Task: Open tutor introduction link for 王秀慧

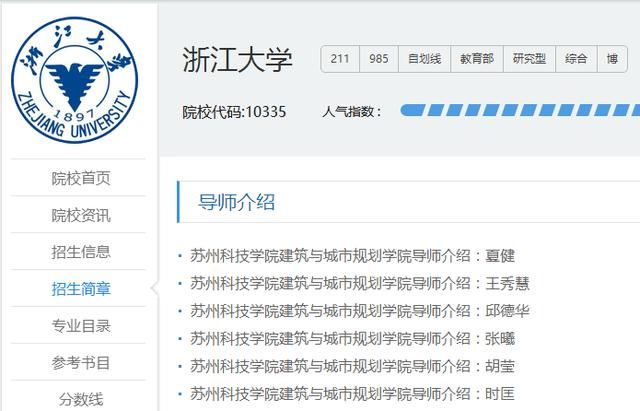Action: [x=360, y=283]
